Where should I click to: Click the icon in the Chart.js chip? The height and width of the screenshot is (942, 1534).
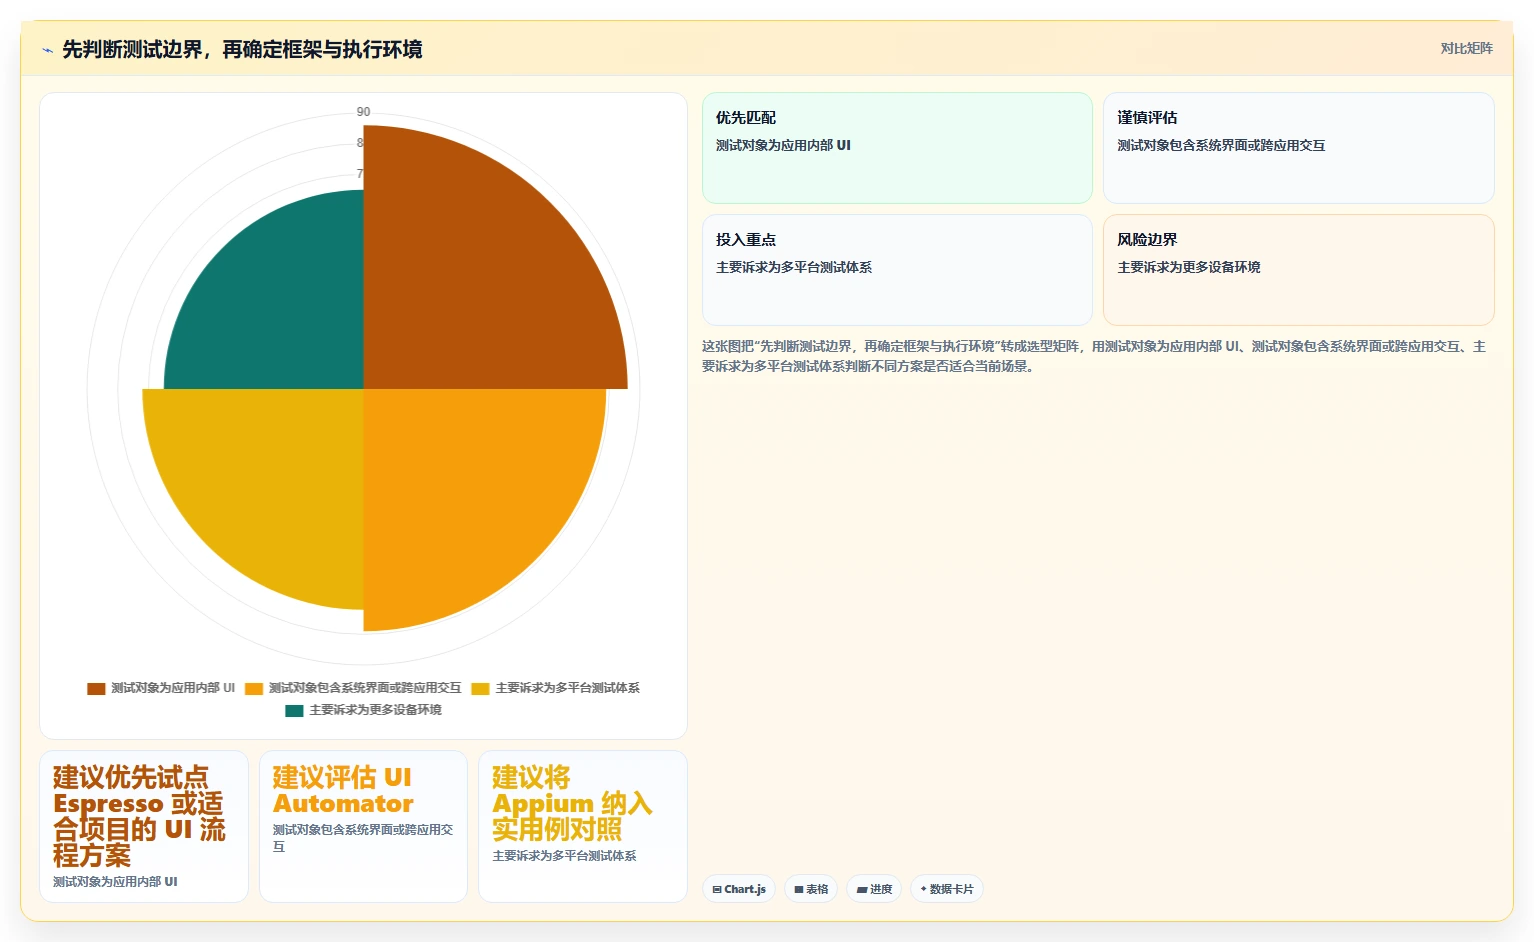tap(717, 889)
